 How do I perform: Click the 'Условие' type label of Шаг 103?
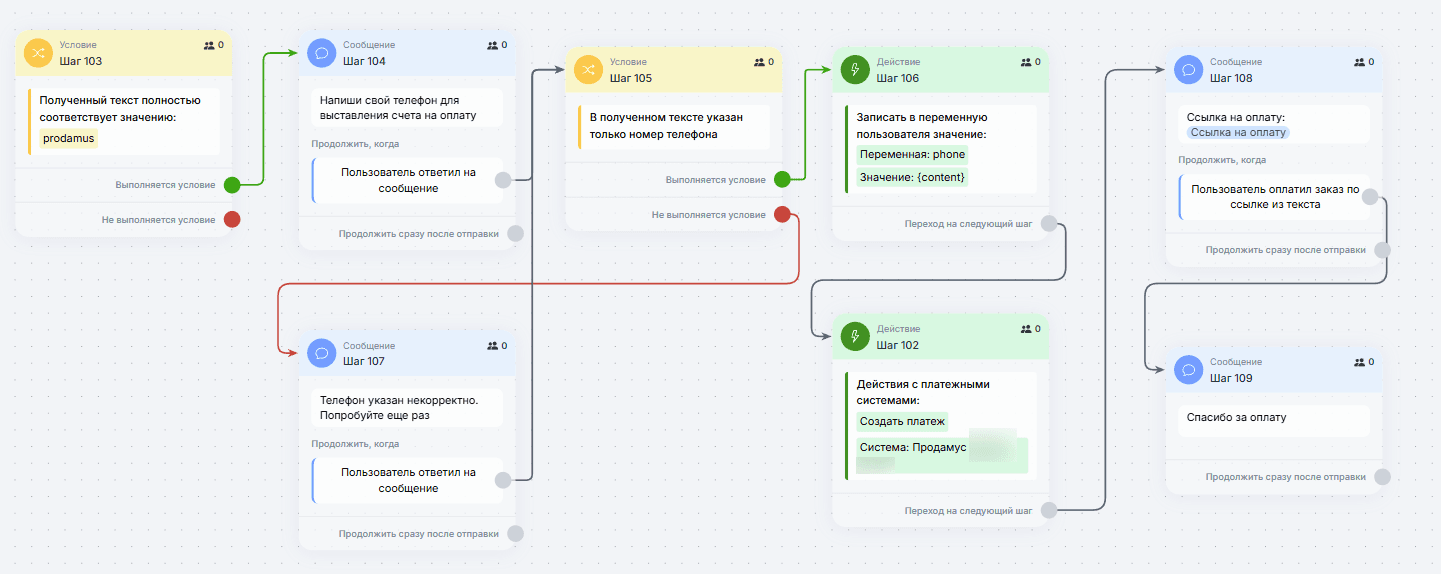coord(78,45)
